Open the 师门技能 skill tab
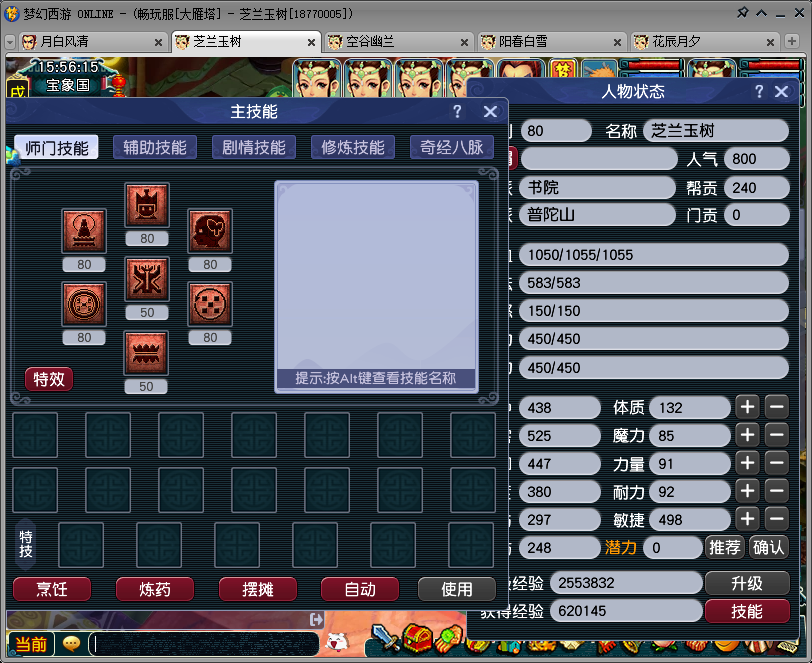812x663 pixels. click(x=56, y=148)
